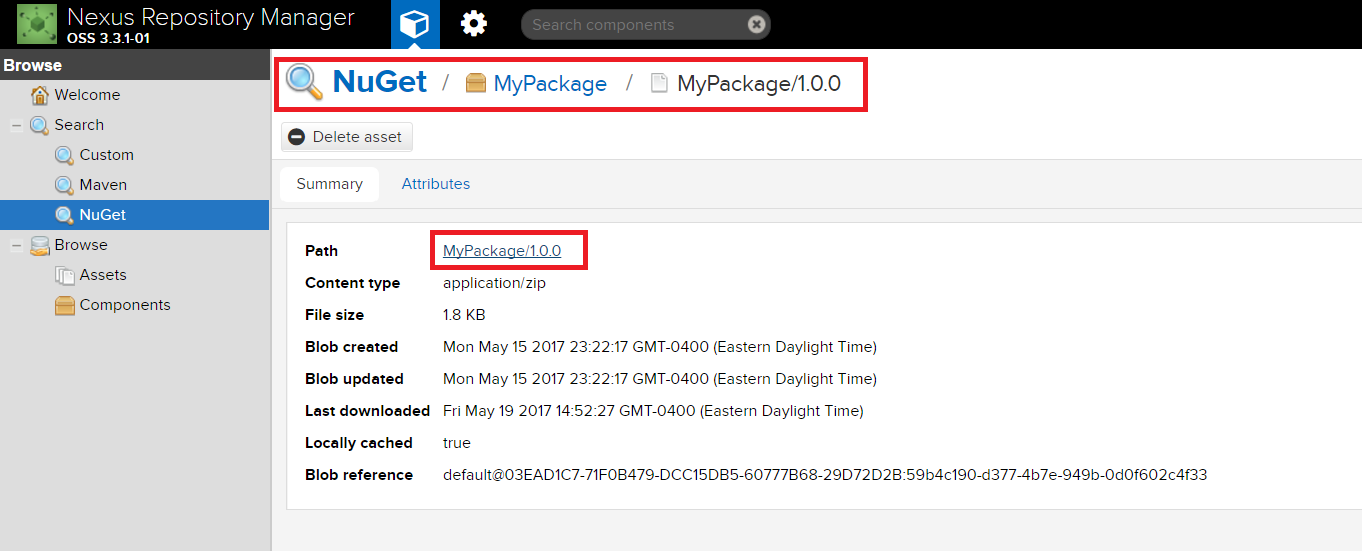Collapse the Search tree node

click(16, 125)
